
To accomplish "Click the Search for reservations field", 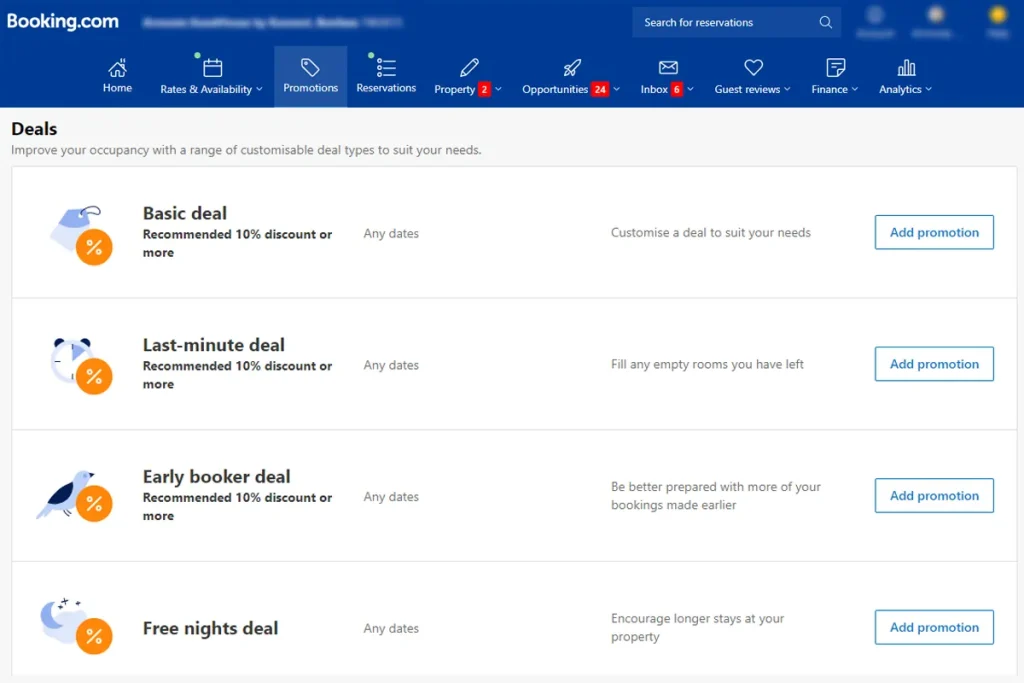I will click(736, 22).
